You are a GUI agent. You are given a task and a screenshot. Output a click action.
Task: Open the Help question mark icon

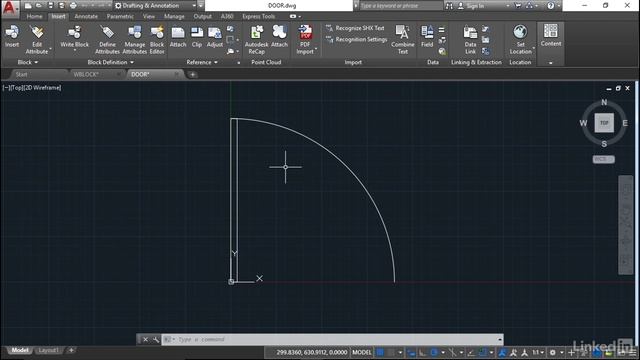(551, 6)
